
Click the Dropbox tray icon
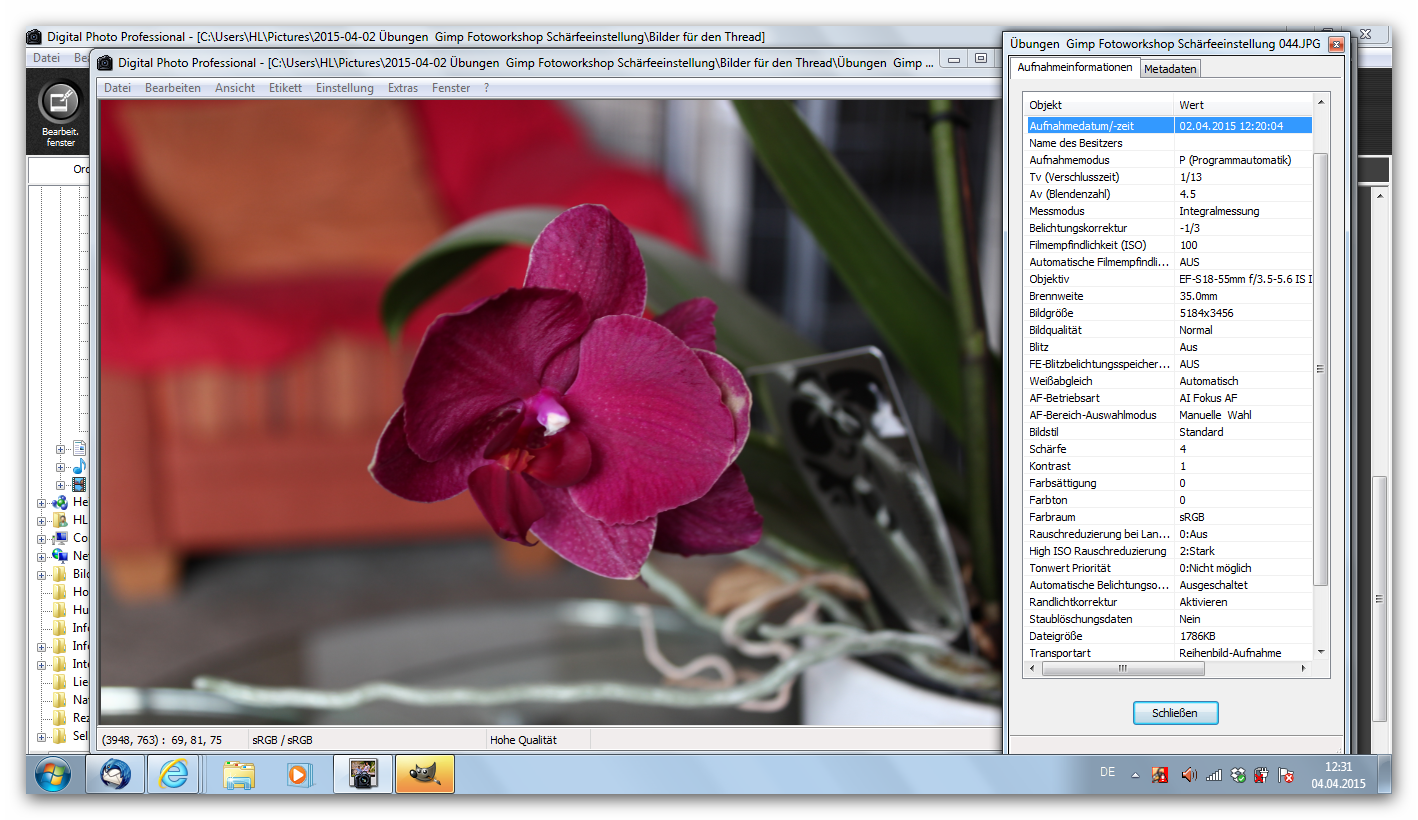[1238, 775]
